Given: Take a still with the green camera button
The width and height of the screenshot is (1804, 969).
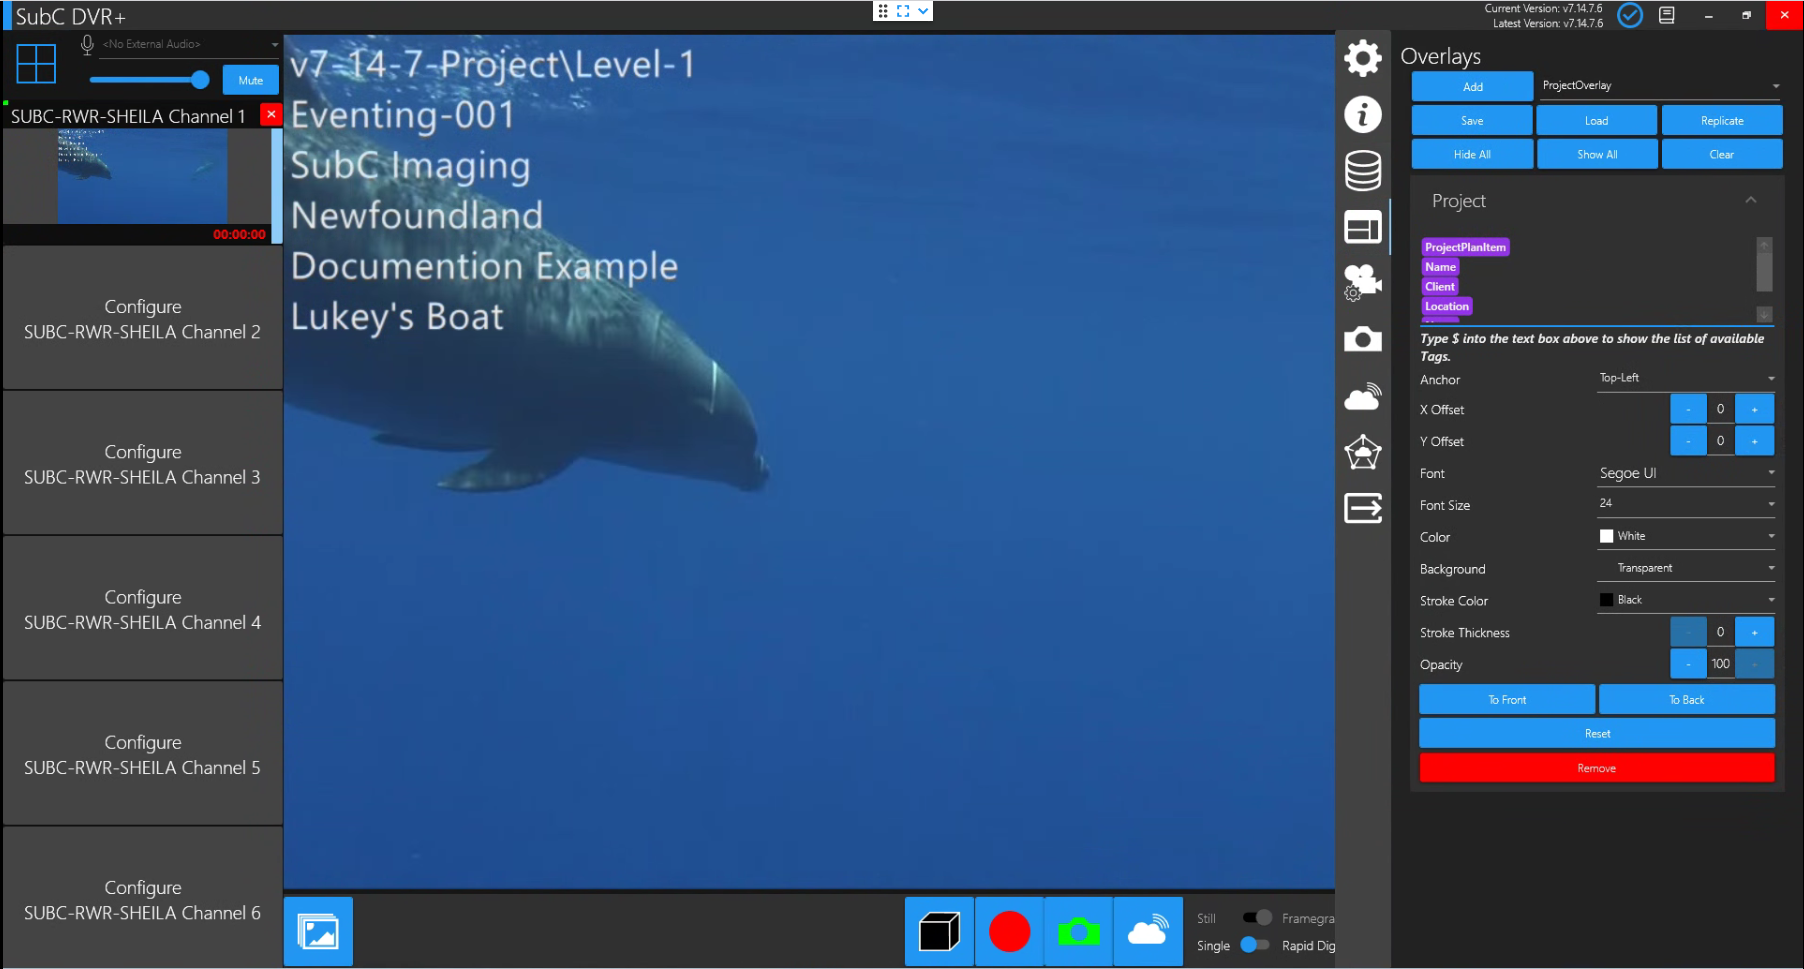Looking at the screenshot, I should 1078,931.
